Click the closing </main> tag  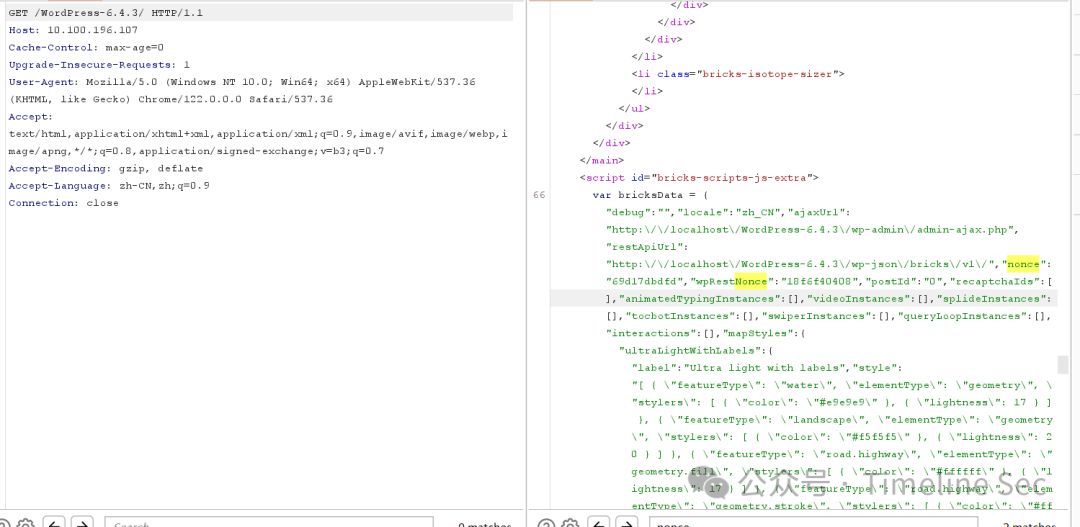[602, 160]
